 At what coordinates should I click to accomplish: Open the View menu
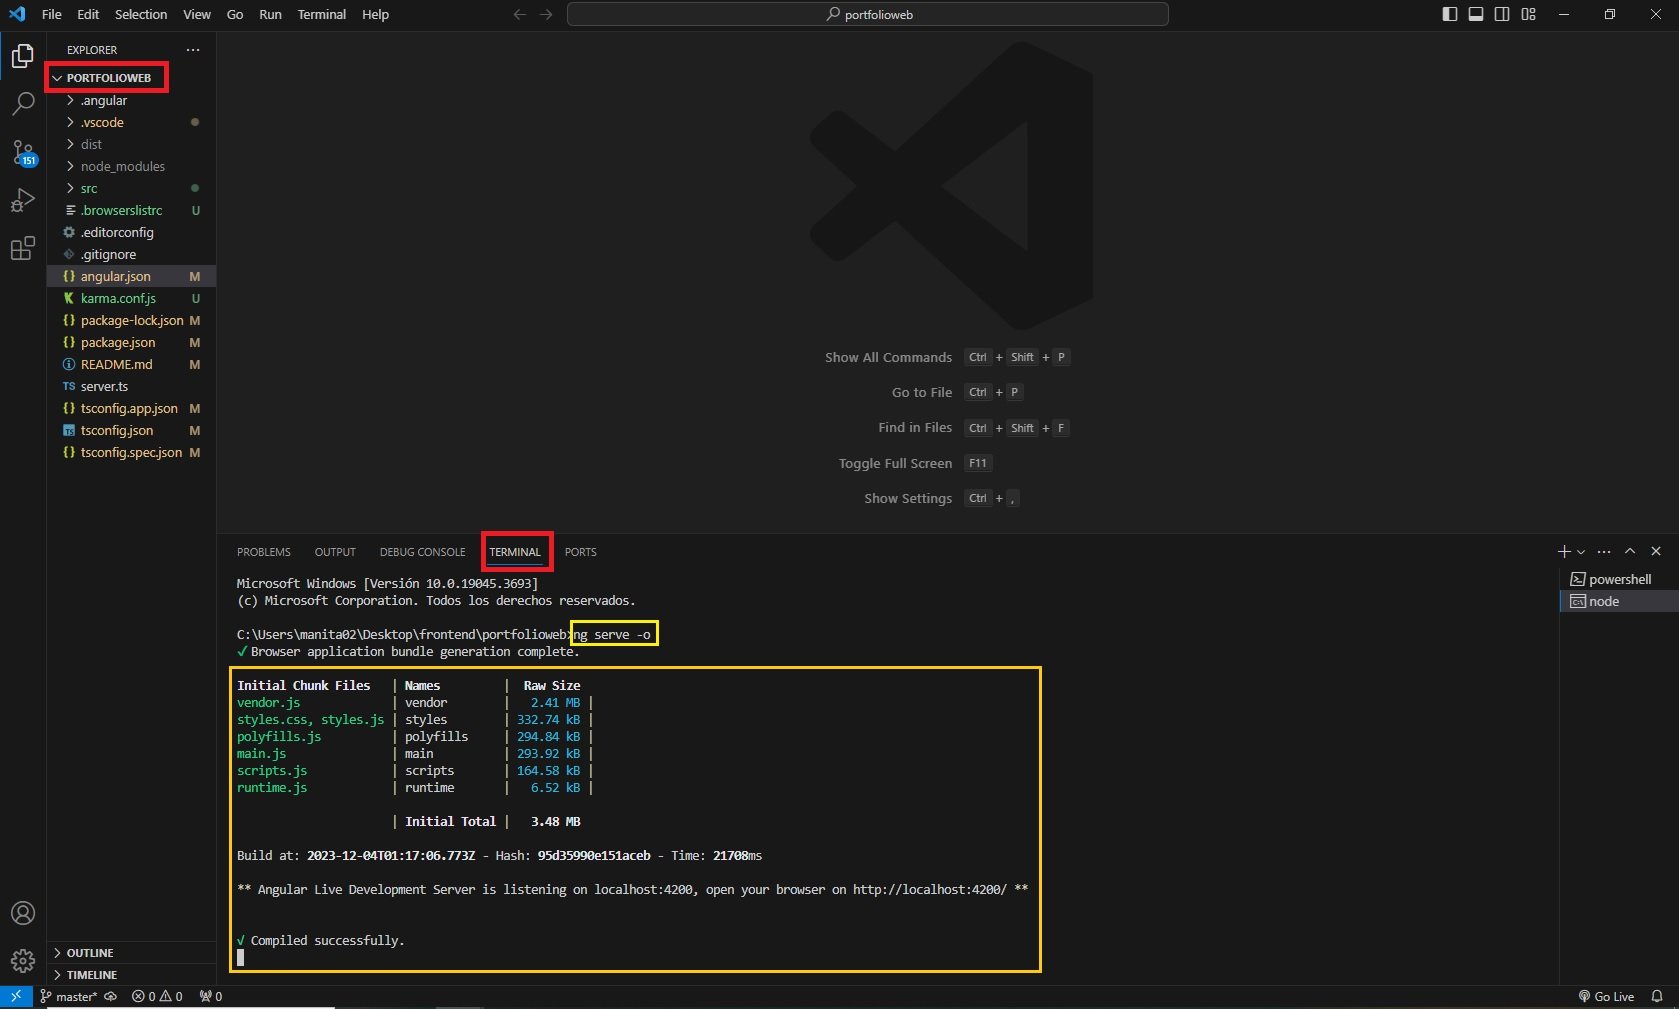coord(197,14)
